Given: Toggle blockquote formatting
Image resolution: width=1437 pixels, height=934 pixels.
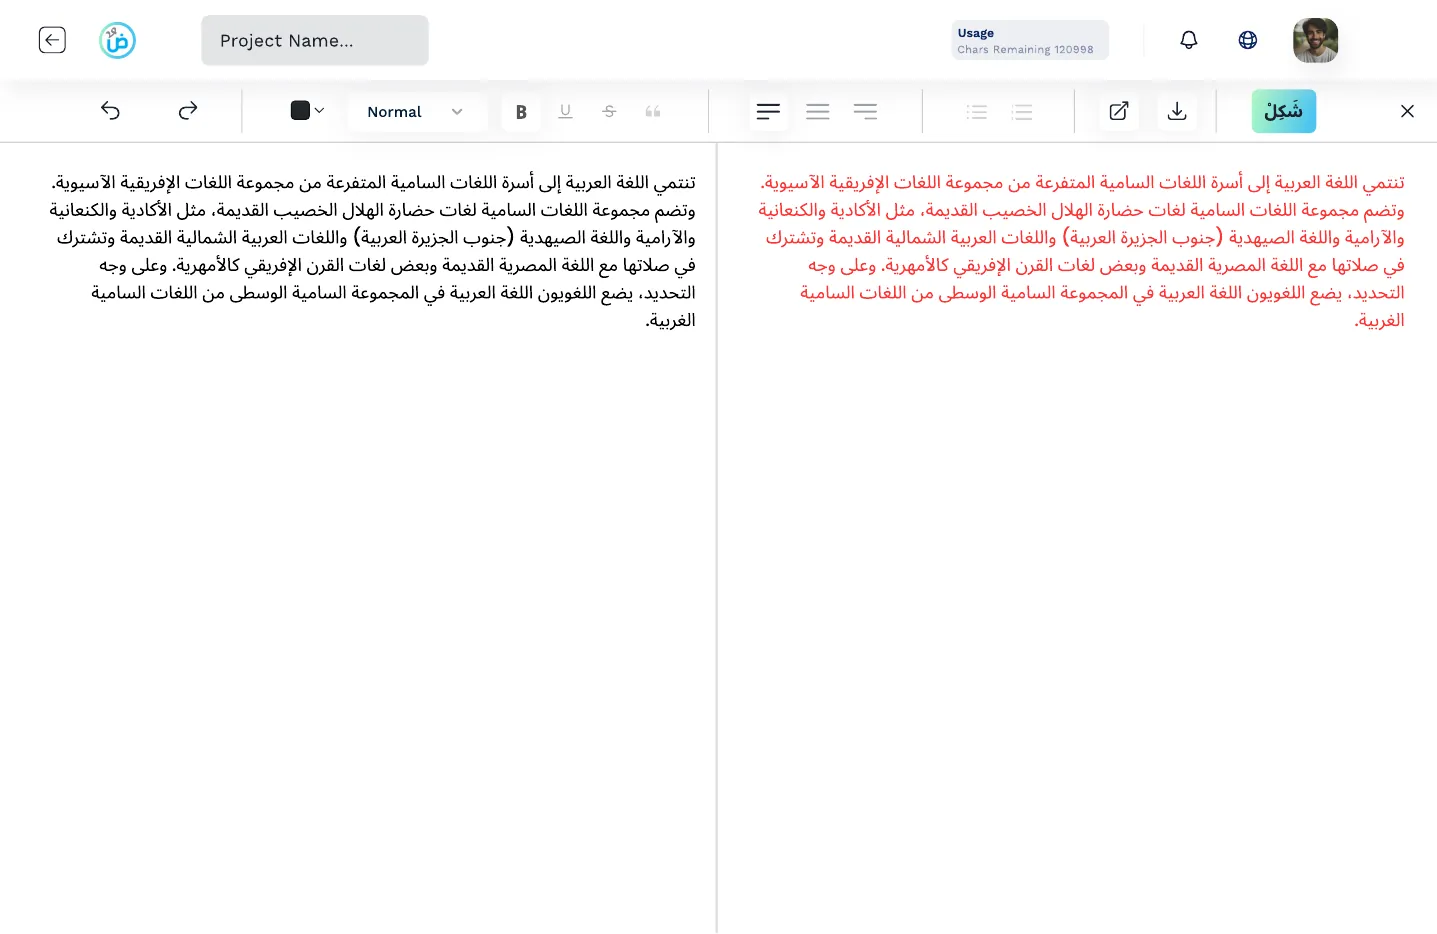Looking at the screenshot, I should tap(653, 112).
